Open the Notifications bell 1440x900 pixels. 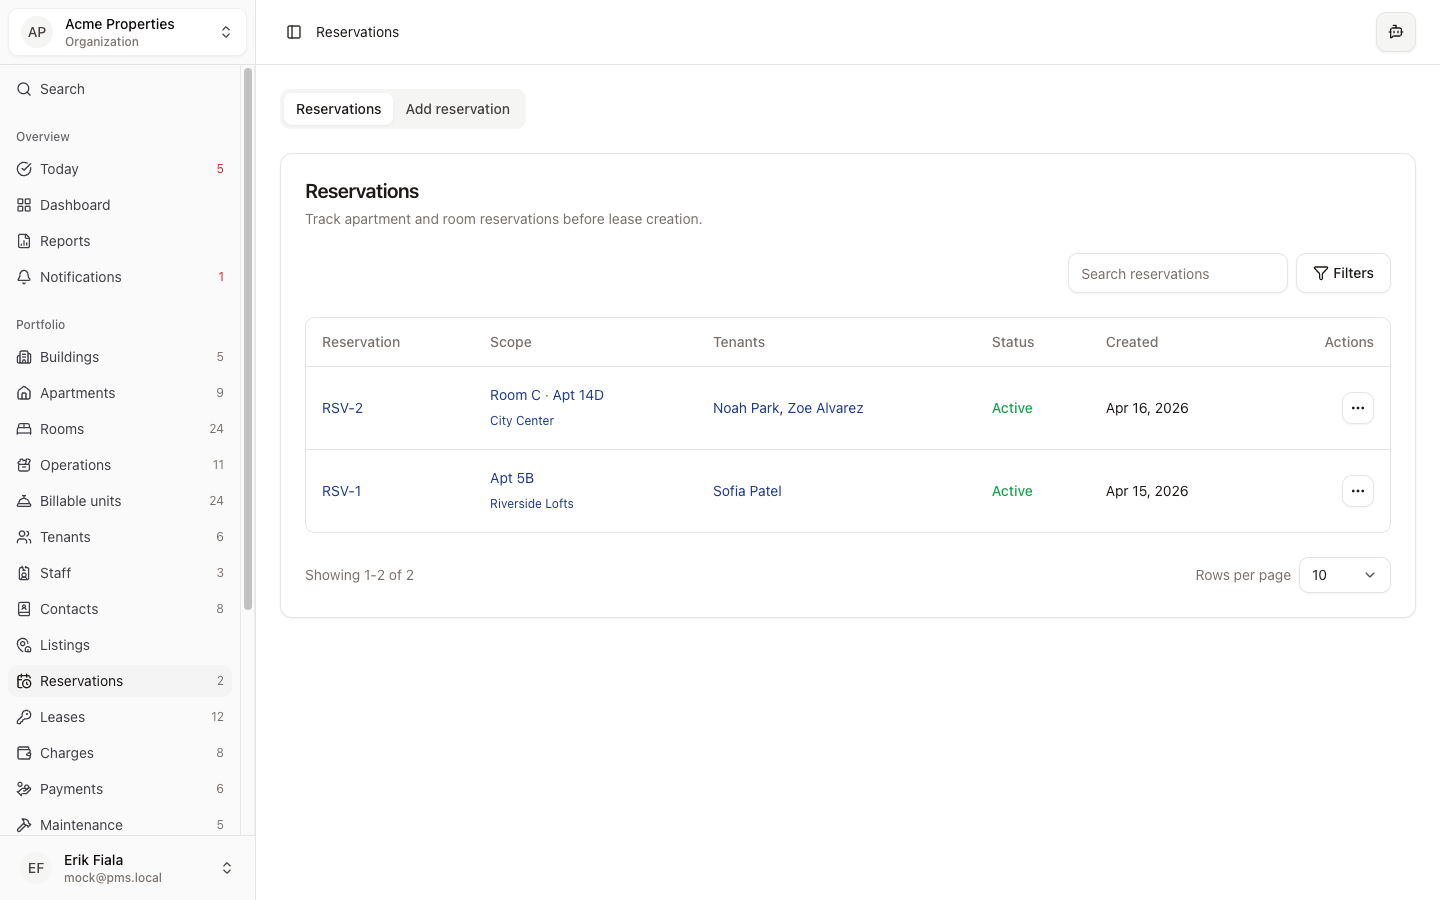click(x=78, y=277)
